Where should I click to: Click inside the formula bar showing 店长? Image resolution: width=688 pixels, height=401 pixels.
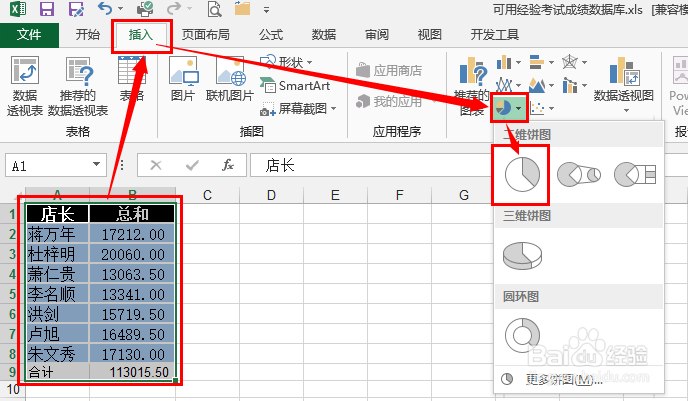pos(371,165)
